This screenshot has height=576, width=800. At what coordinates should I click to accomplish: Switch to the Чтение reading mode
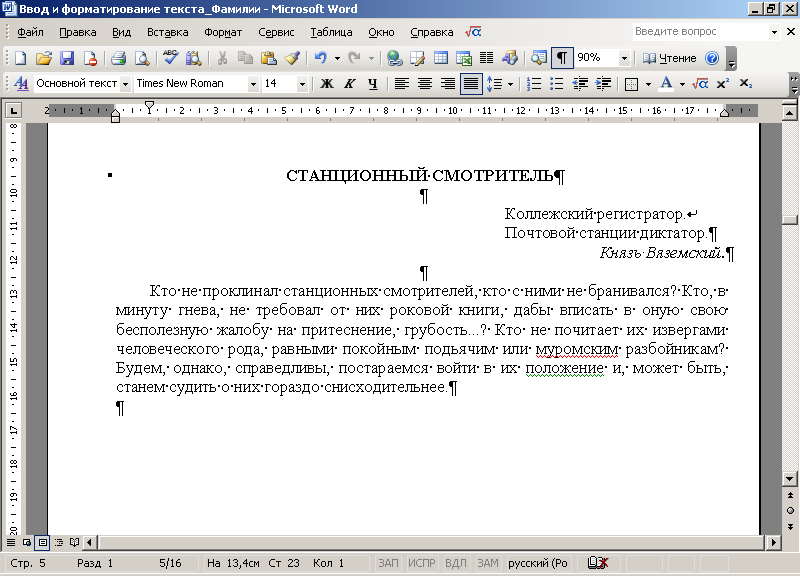pos(669,58)
